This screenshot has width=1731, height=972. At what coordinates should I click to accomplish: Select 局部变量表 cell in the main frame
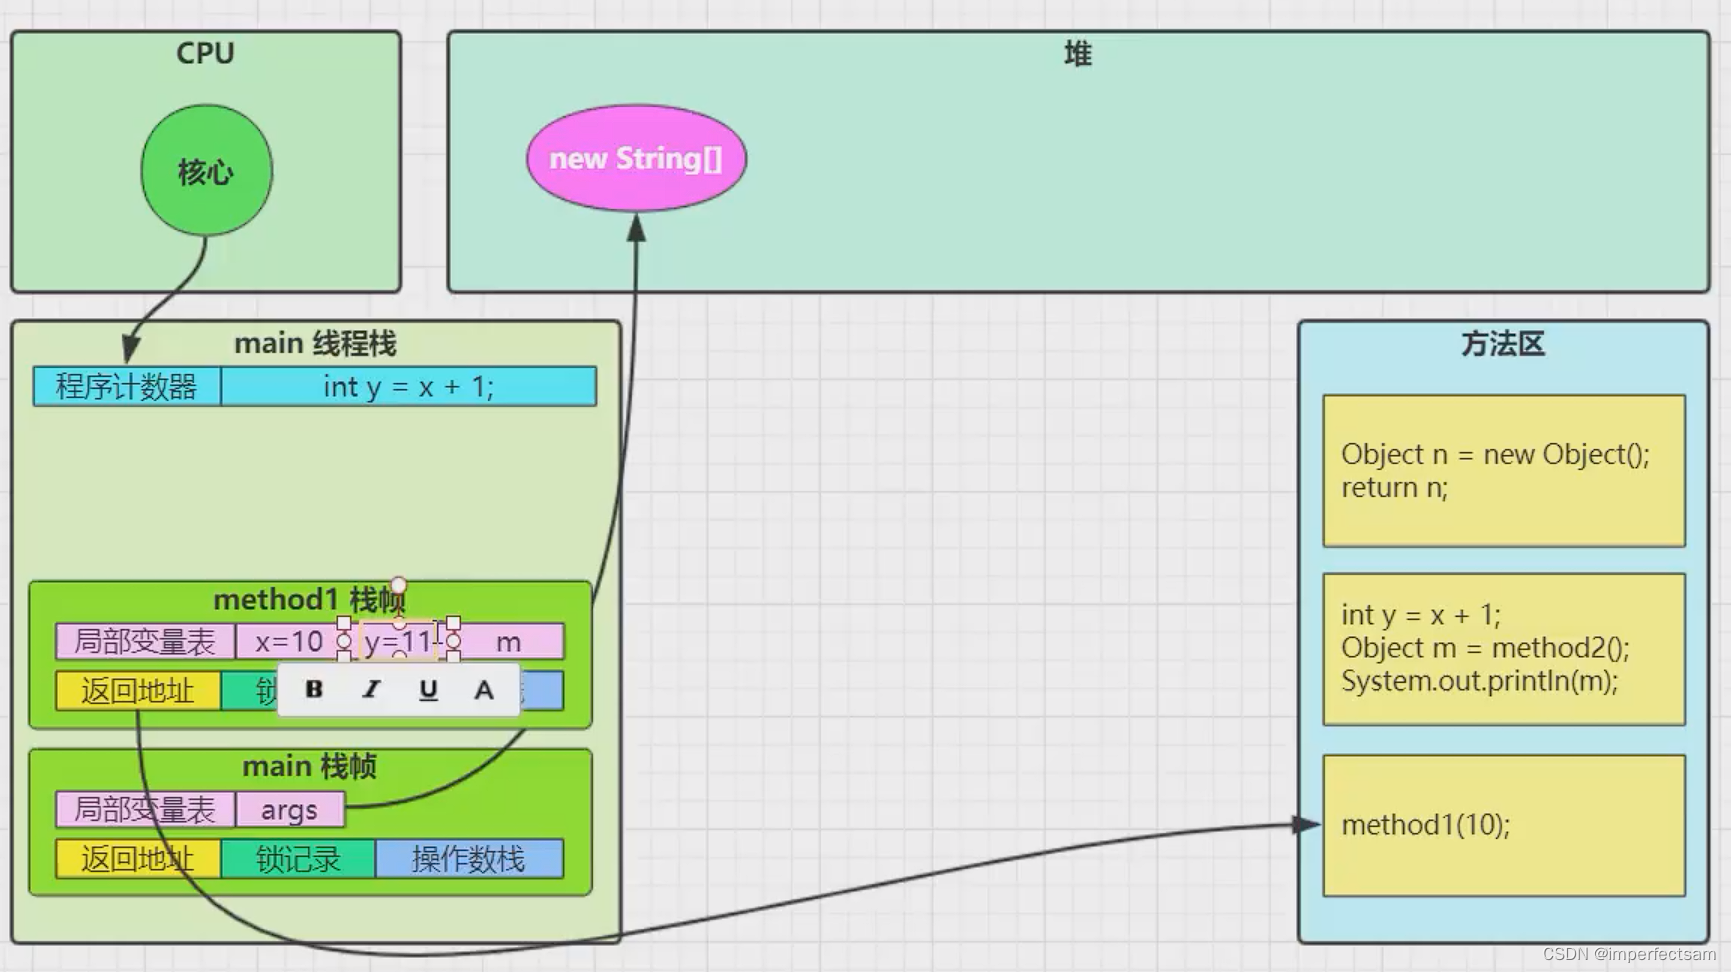[145, 809]
